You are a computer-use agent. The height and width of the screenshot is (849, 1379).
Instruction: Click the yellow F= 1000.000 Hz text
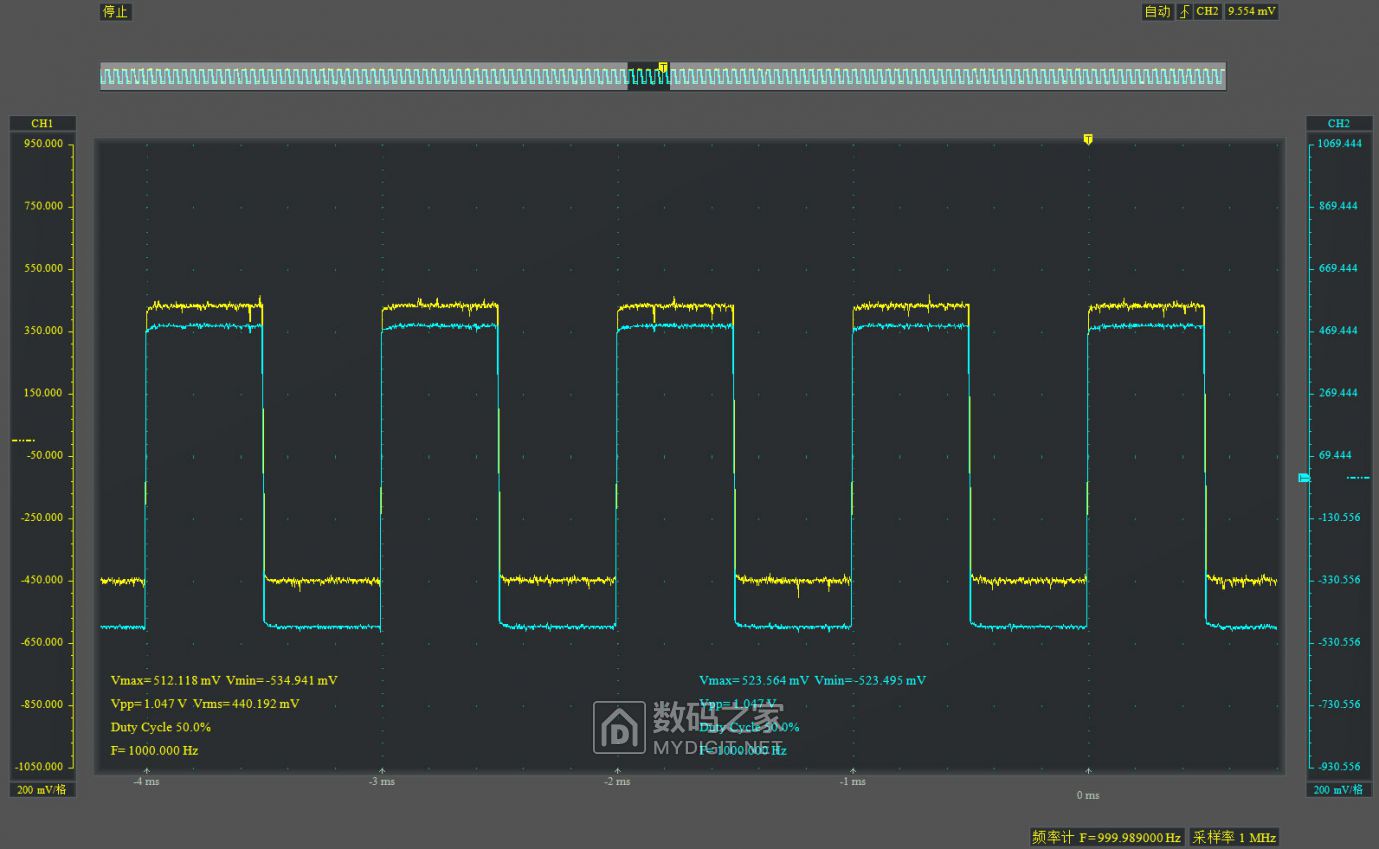[154, 750]
